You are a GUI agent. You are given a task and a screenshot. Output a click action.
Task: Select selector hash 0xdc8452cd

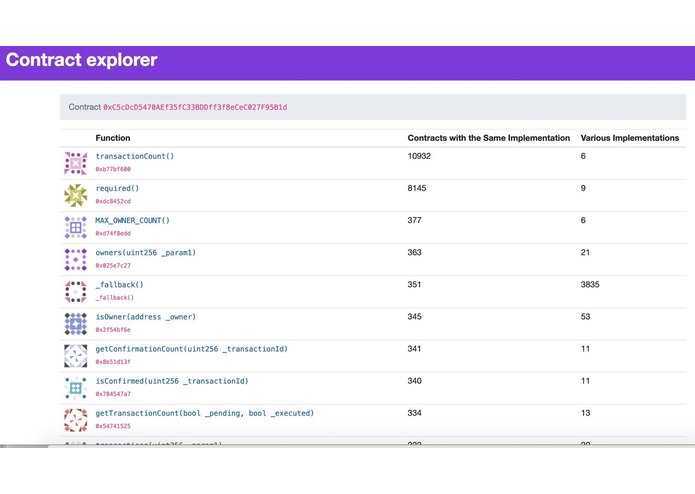point(113,201)
